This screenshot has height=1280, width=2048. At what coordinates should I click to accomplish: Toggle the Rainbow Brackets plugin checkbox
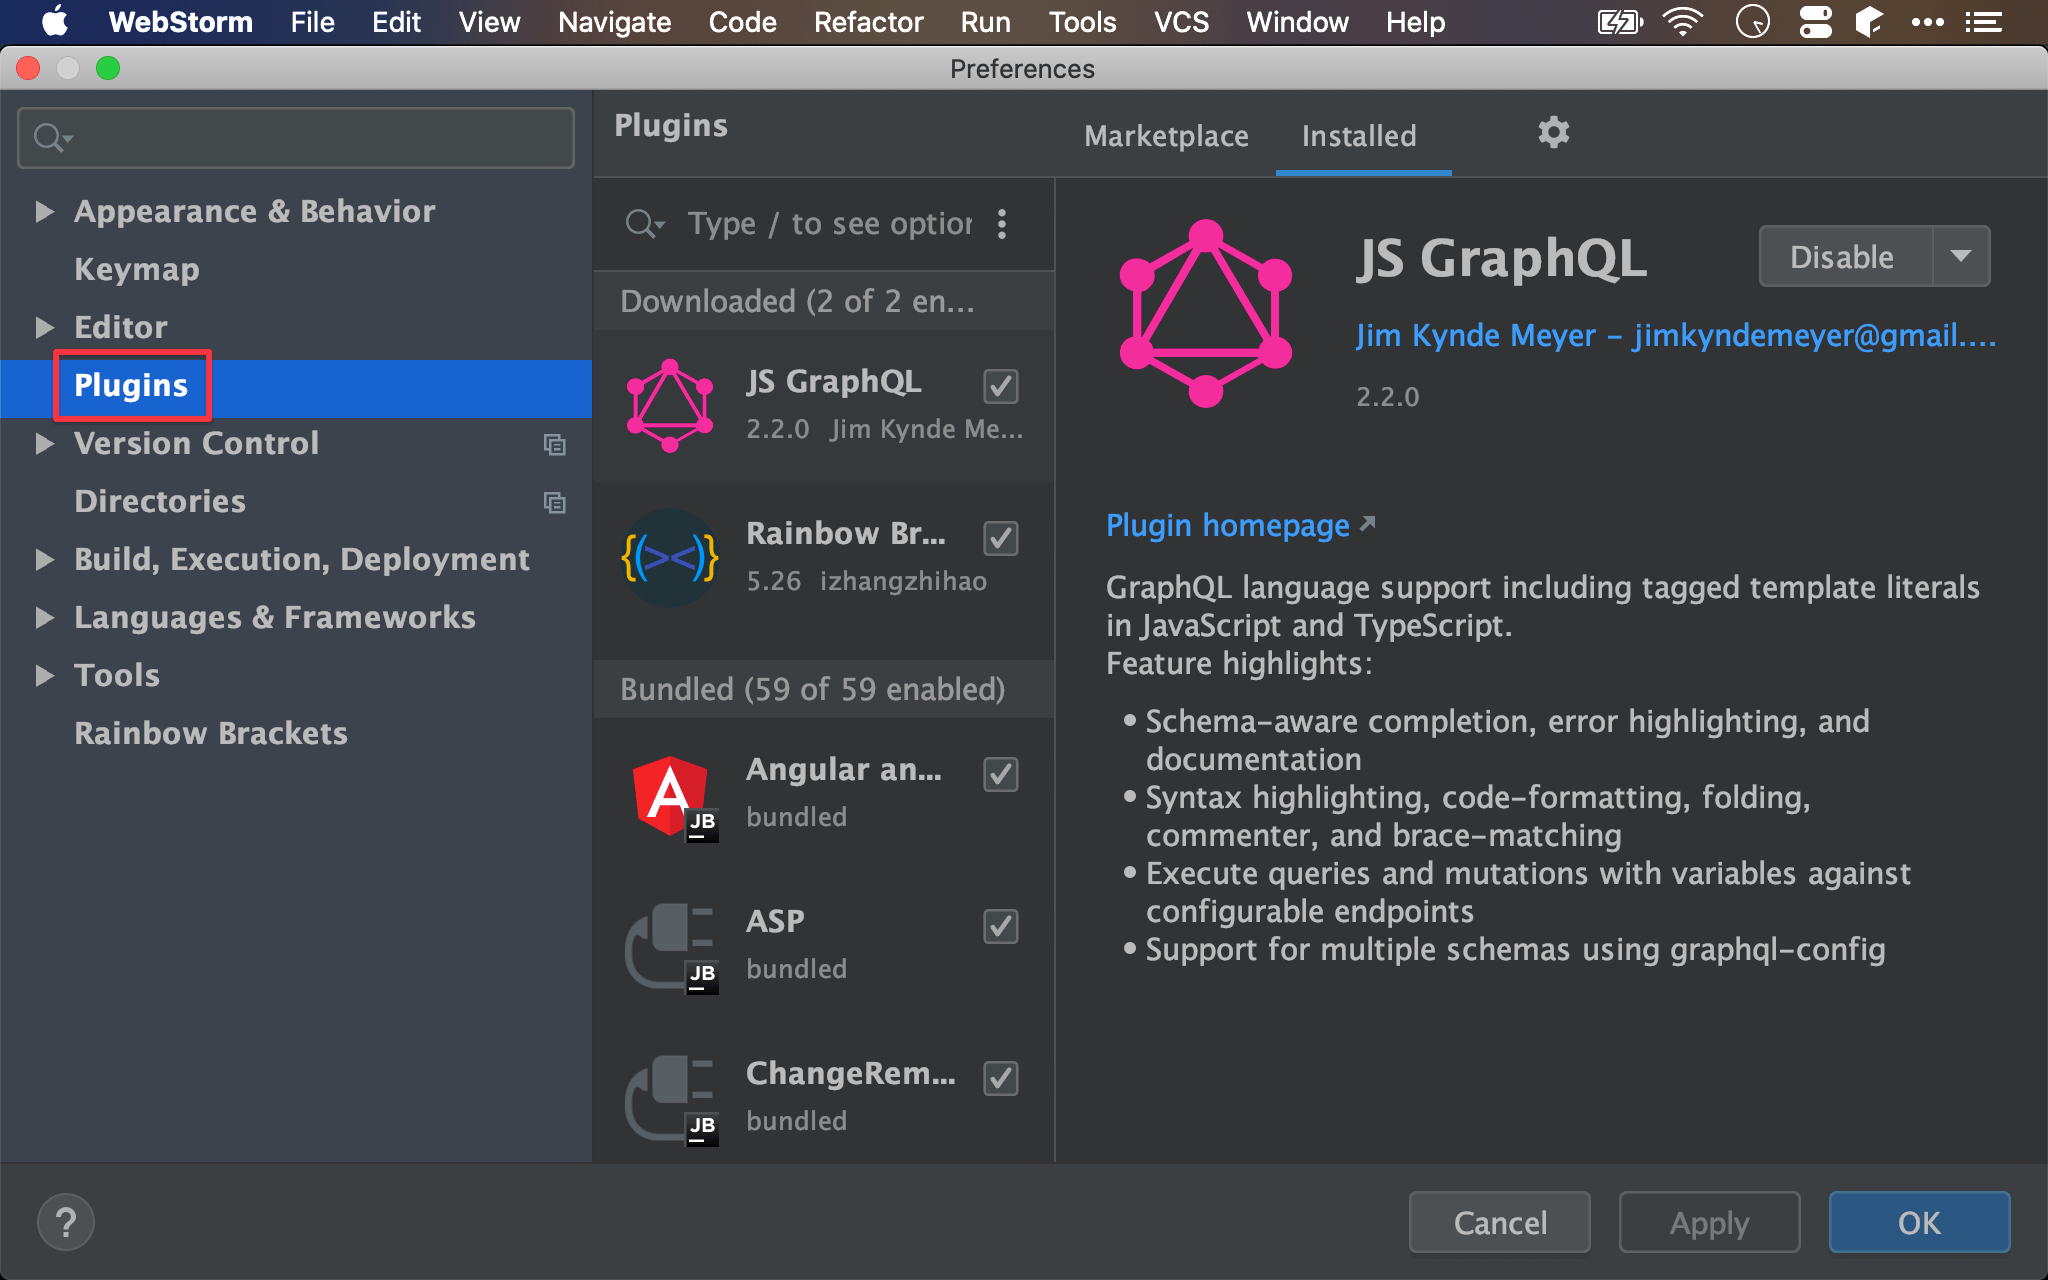[x=1001, y=538]
